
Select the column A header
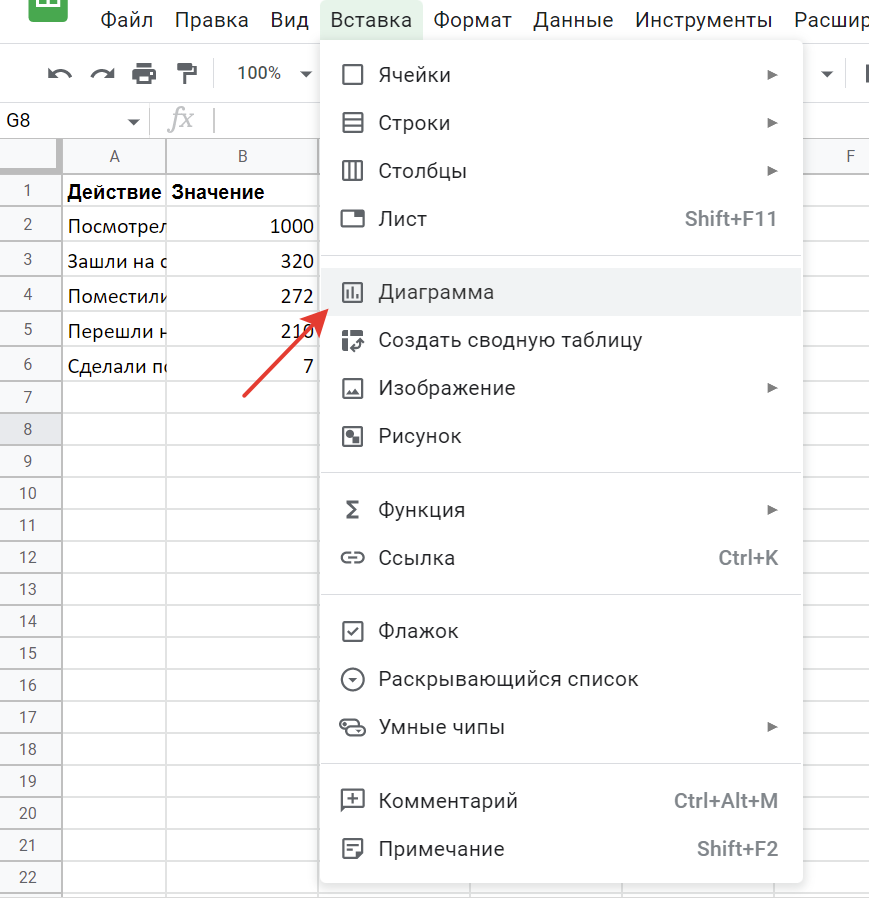click(114, 156)
